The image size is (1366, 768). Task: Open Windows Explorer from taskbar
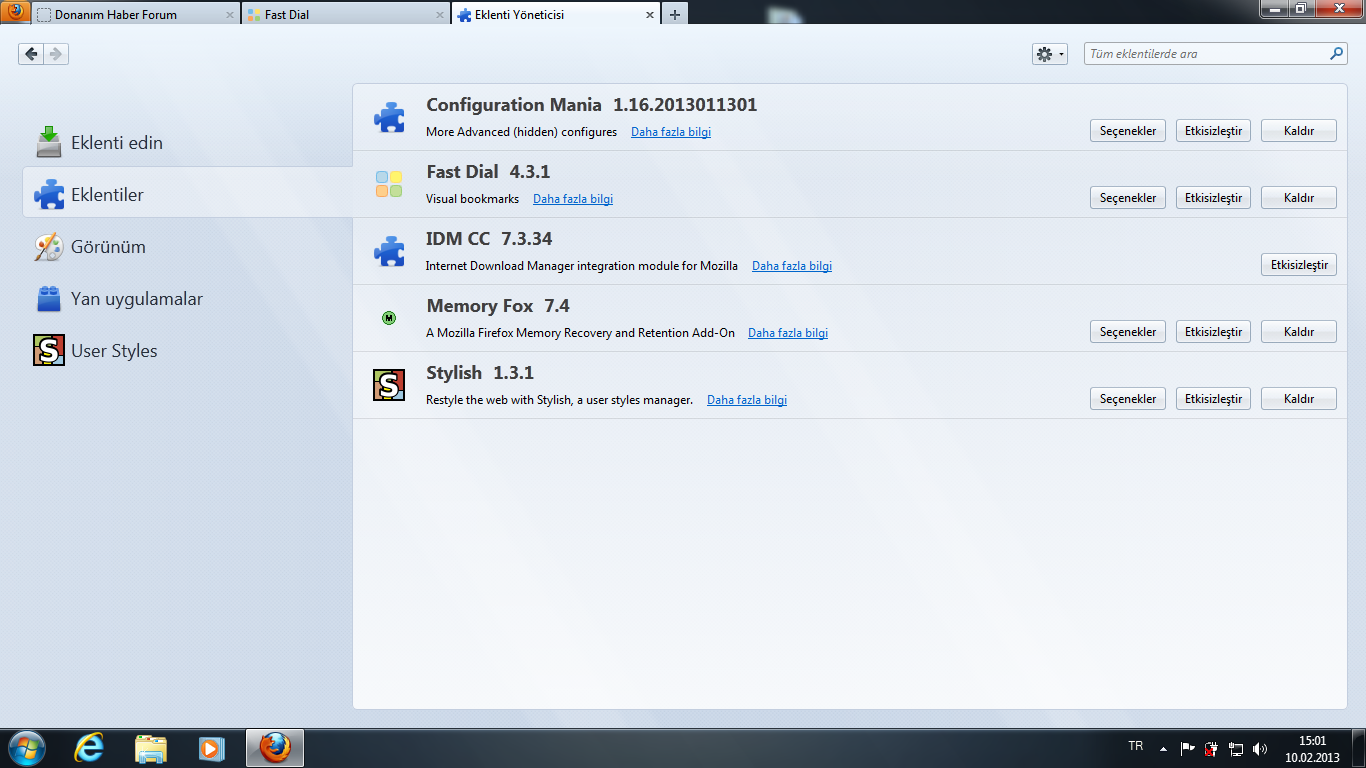point(151,748)
